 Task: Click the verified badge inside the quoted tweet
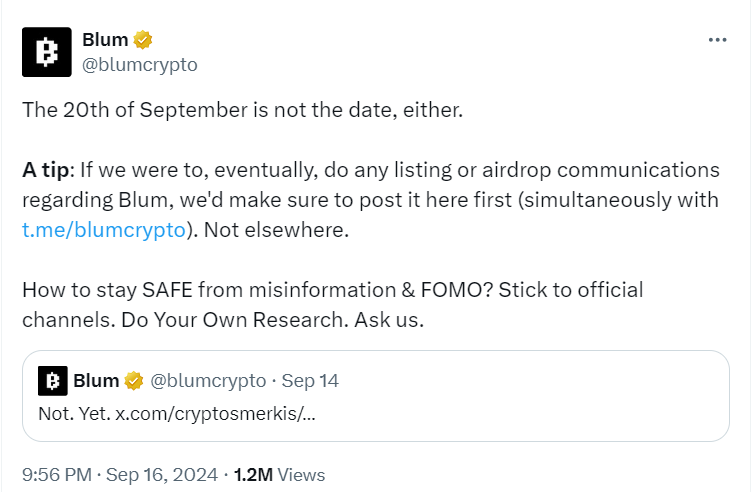pos(134,381)
